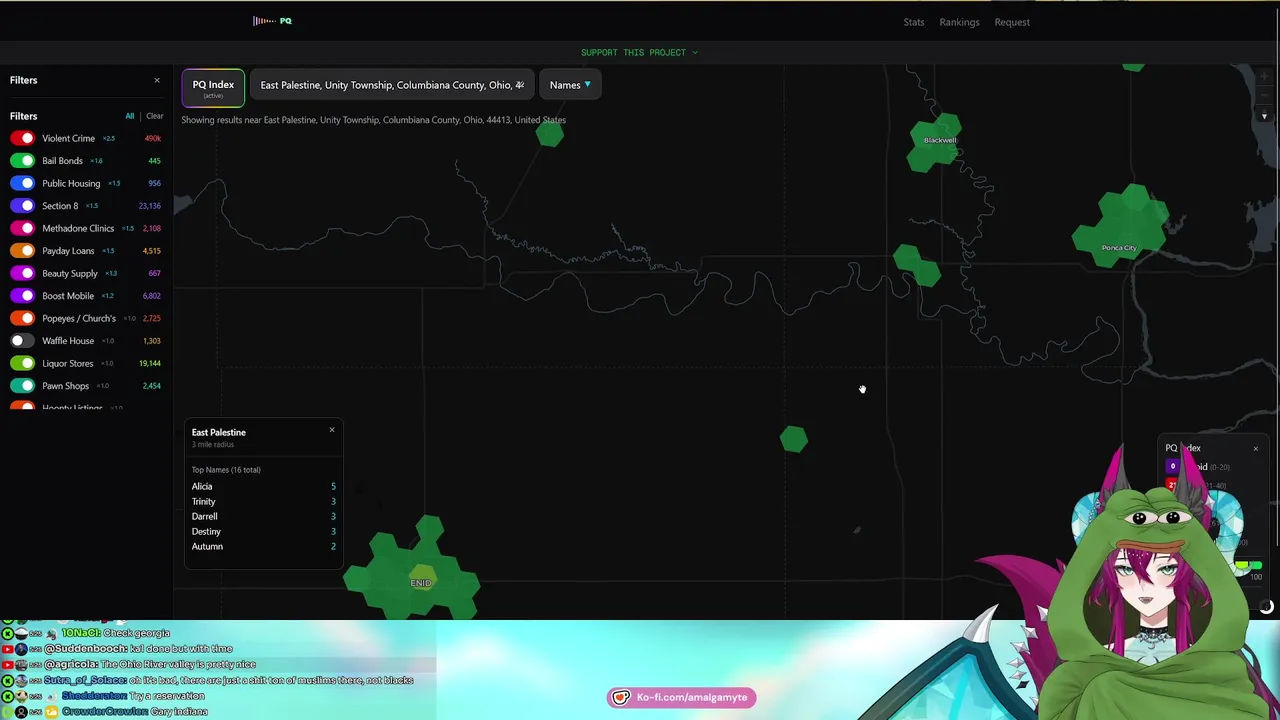The image size is (1280, 720).
Task: Click the location search field
Action: click(x=392, y=85)
